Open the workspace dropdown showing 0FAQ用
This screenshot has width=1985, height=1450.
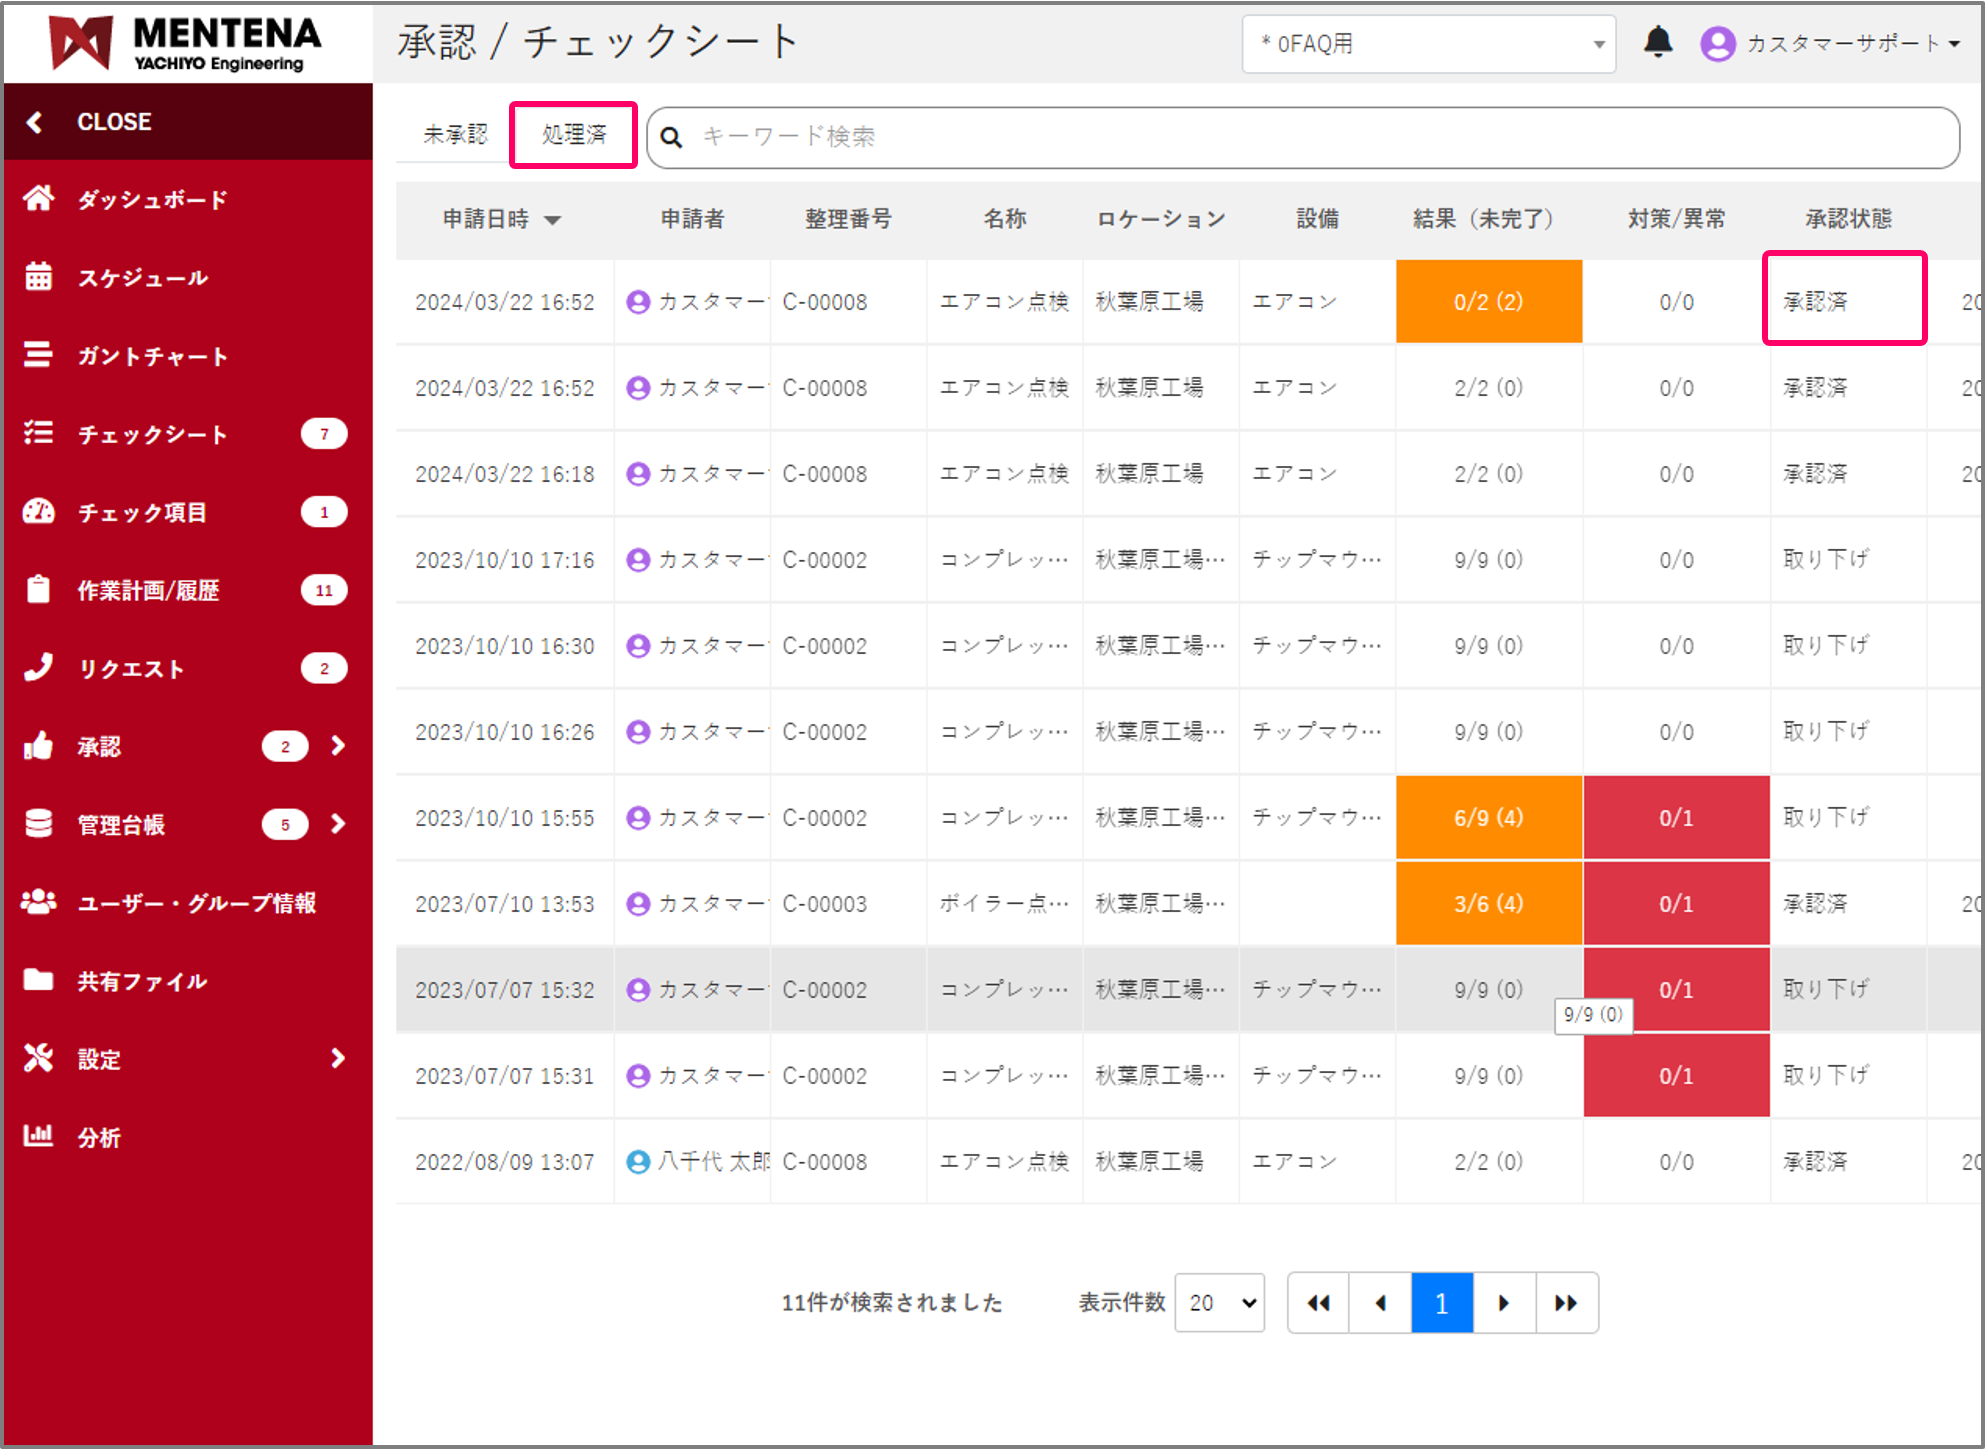(1428, 43)
